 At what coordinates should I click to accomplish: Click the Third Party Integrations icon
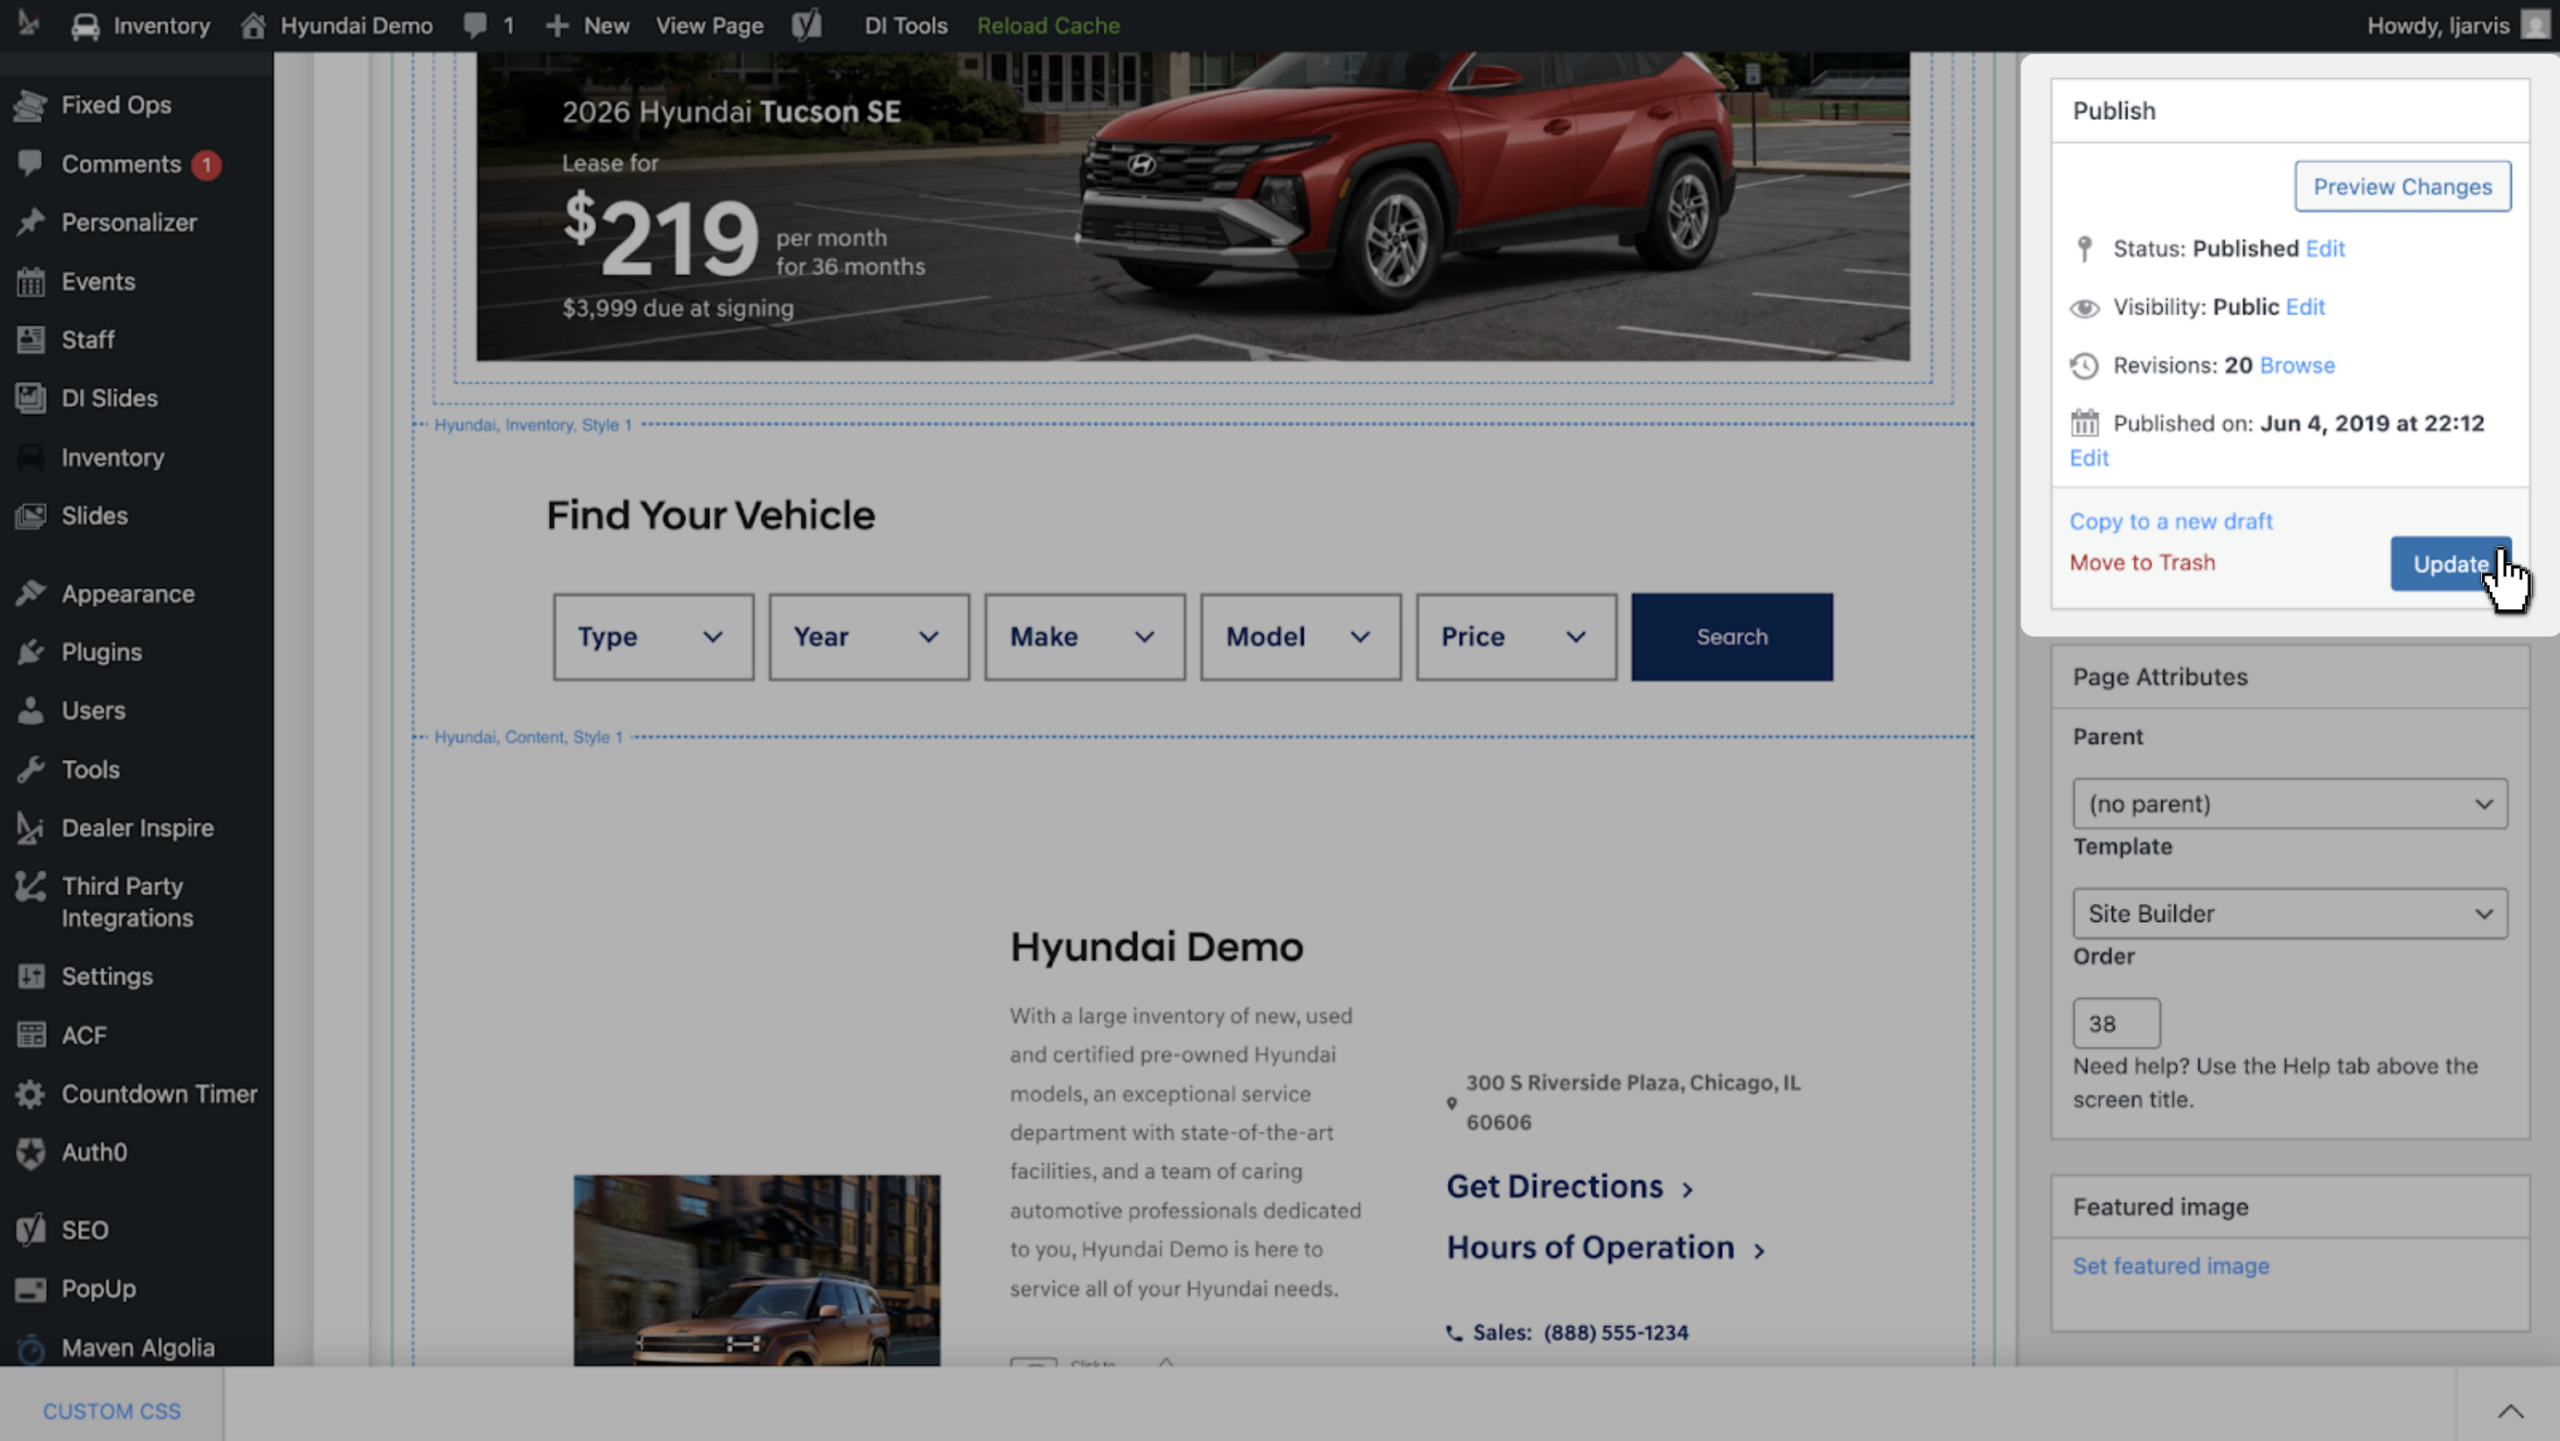[30, 887]
